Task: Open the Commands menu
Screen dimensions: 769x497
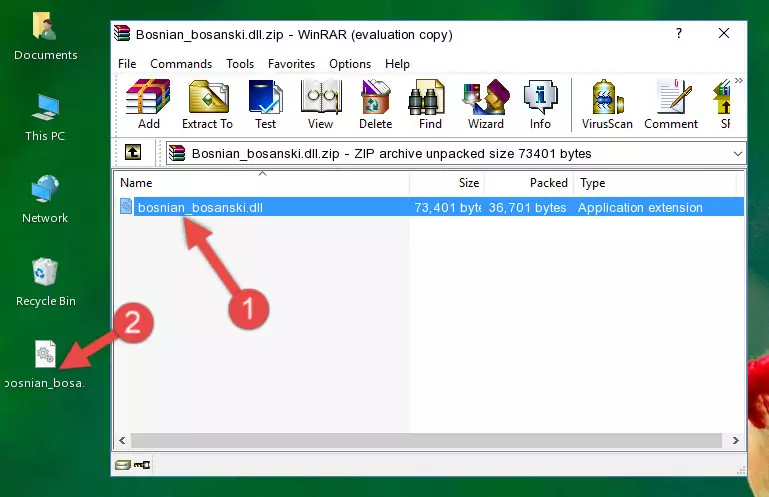Action: (x=181, y=64)
